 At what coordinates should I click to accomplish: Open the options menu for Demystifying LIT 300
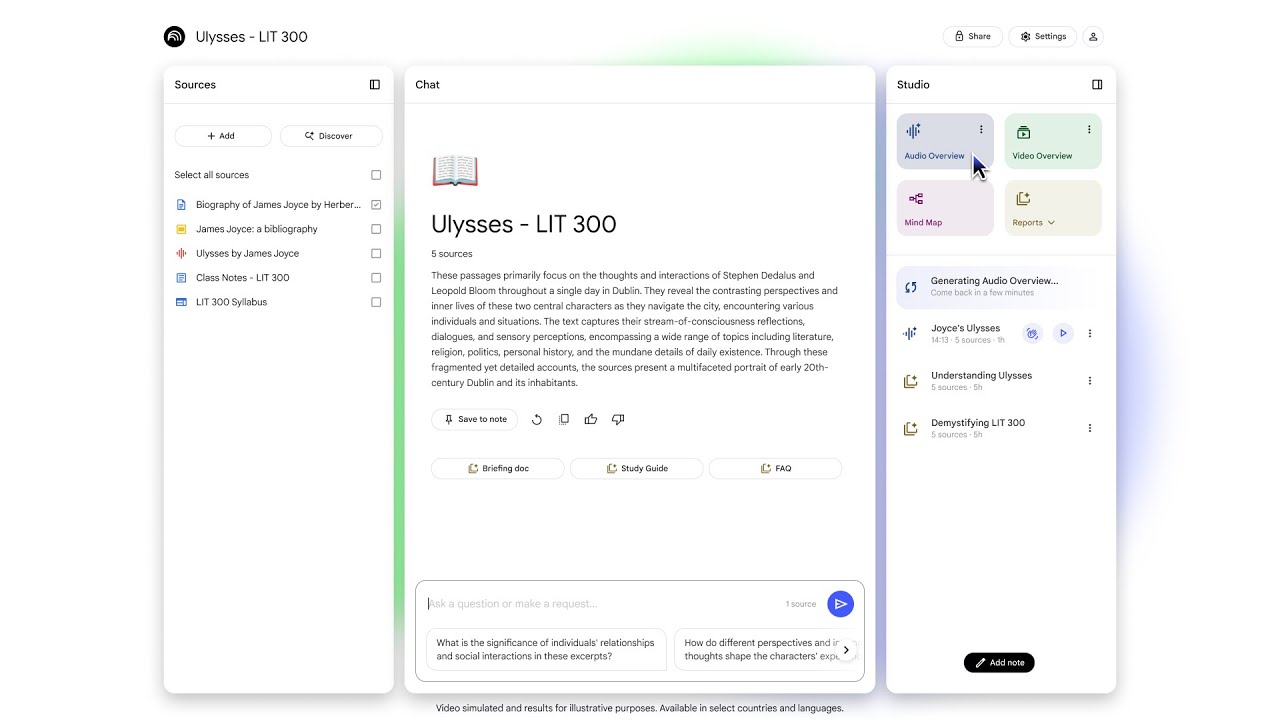point(1090,428)
